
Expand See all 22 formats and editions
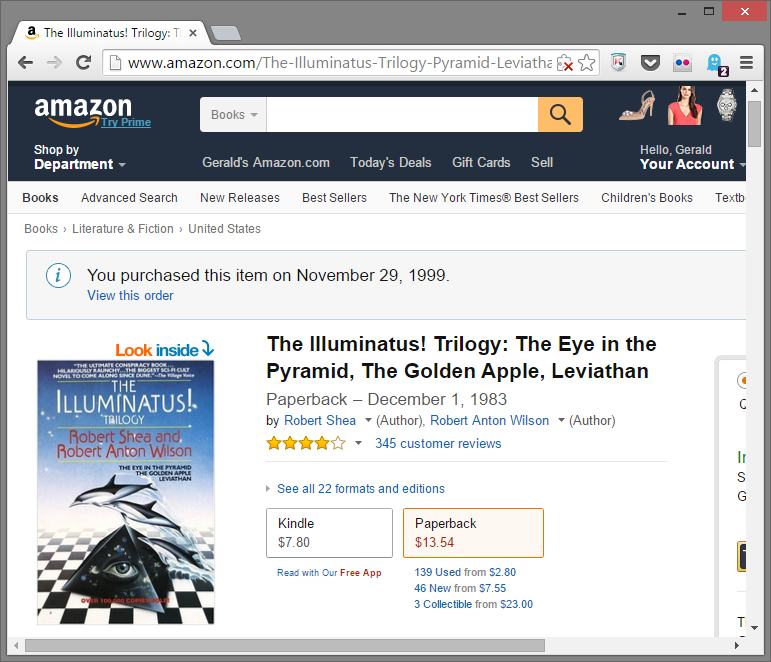(360, 489)
